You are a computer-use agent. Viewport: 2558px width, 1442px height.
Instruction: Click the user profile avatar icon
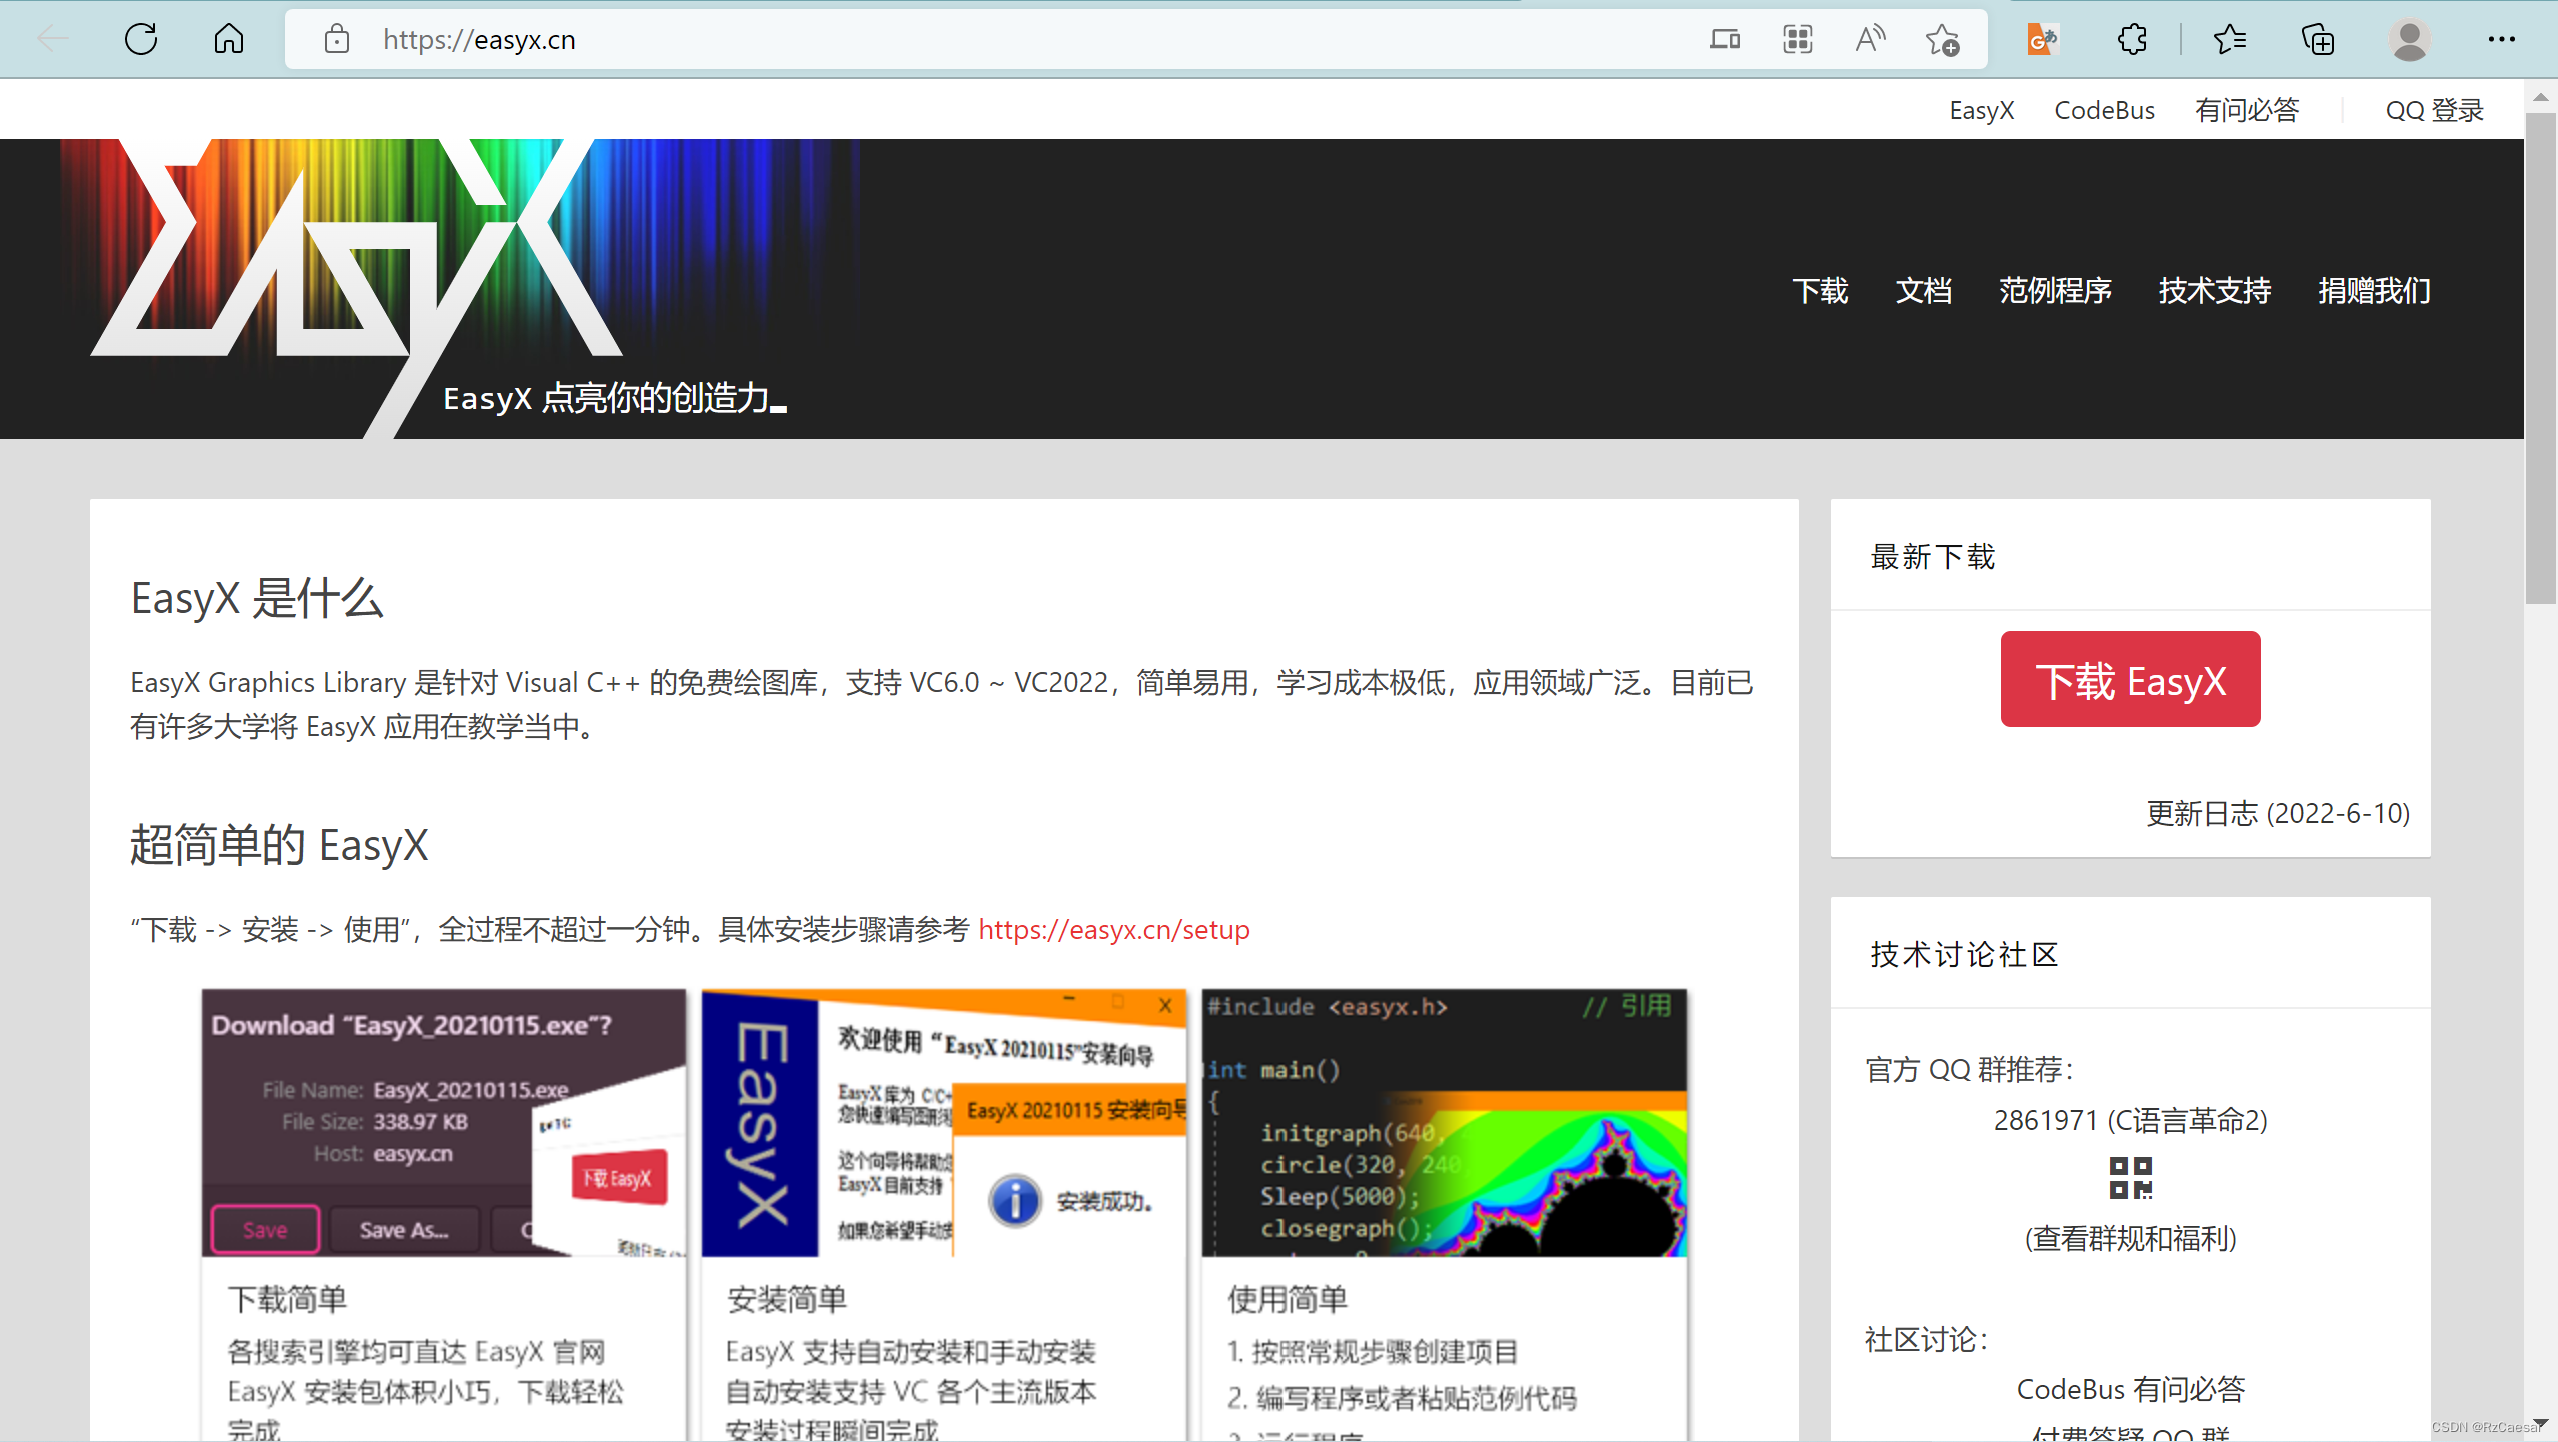[x=2409, y=40]
